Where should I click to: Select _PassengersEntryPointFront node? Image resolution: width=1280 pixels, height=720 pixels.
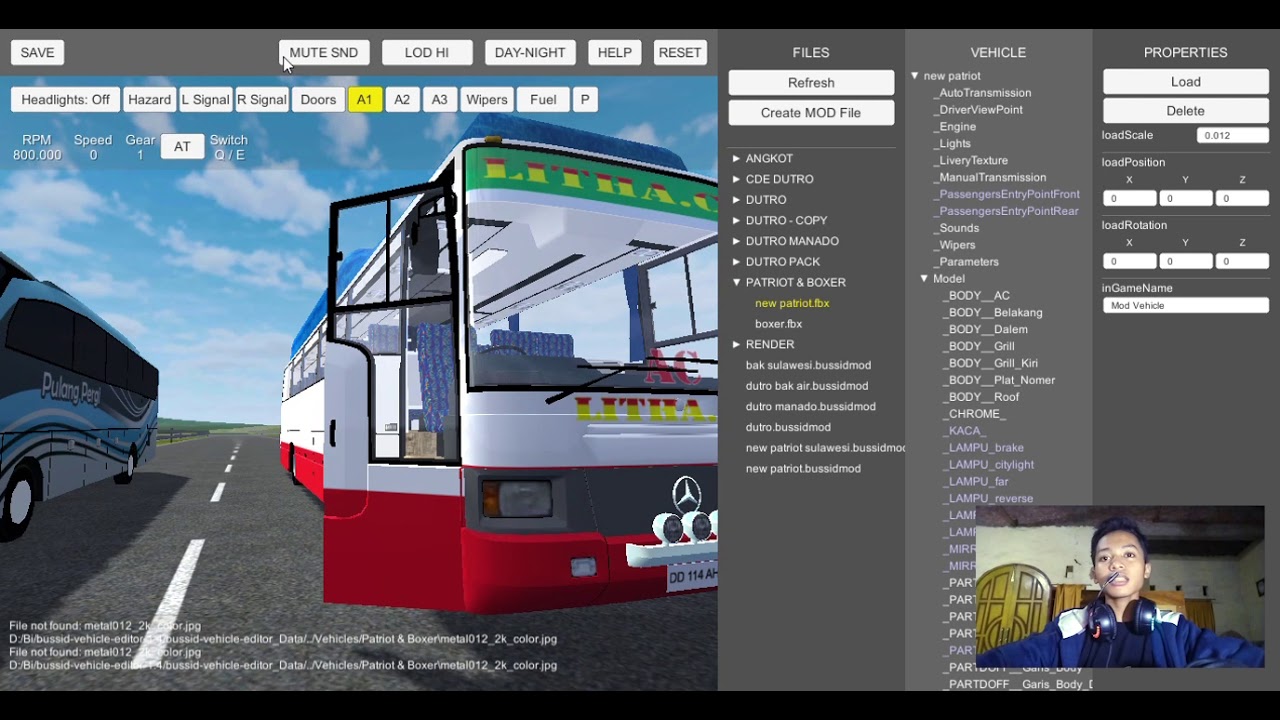click(x=1006, y=195)
